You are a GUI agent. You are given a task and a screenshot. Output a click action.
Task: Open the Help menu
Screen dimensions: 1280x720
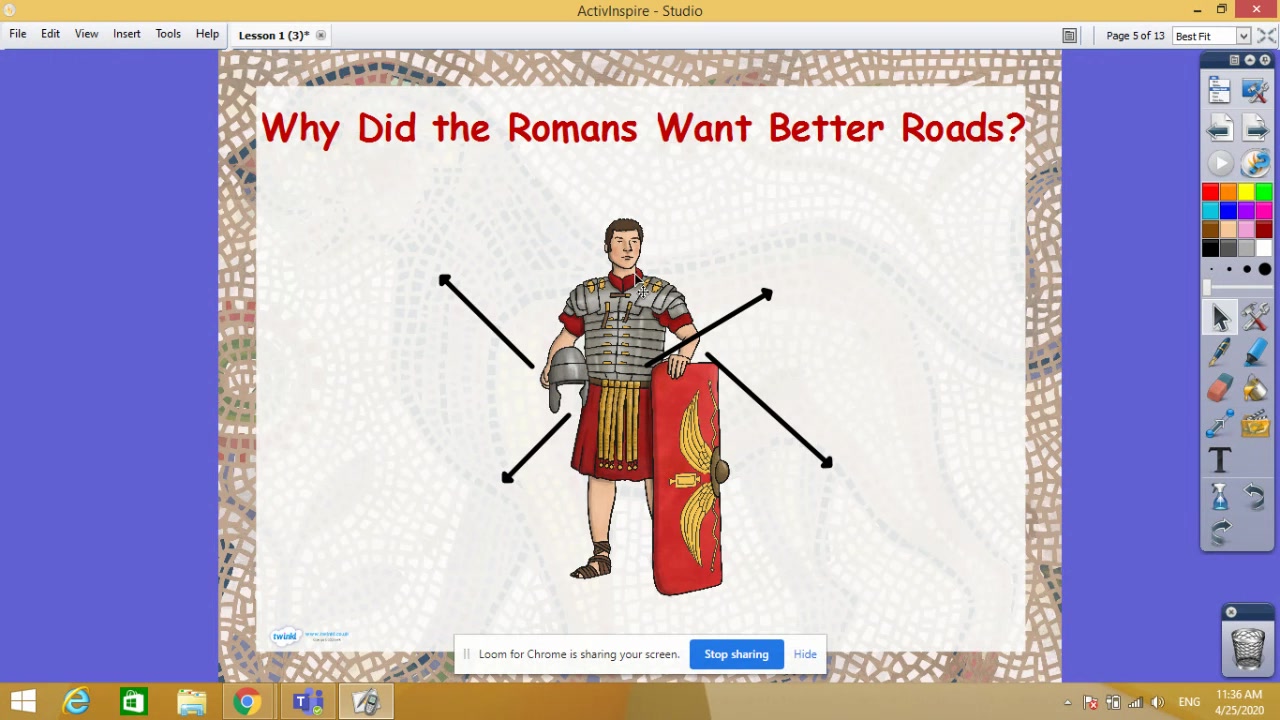[x=207, y=34]
